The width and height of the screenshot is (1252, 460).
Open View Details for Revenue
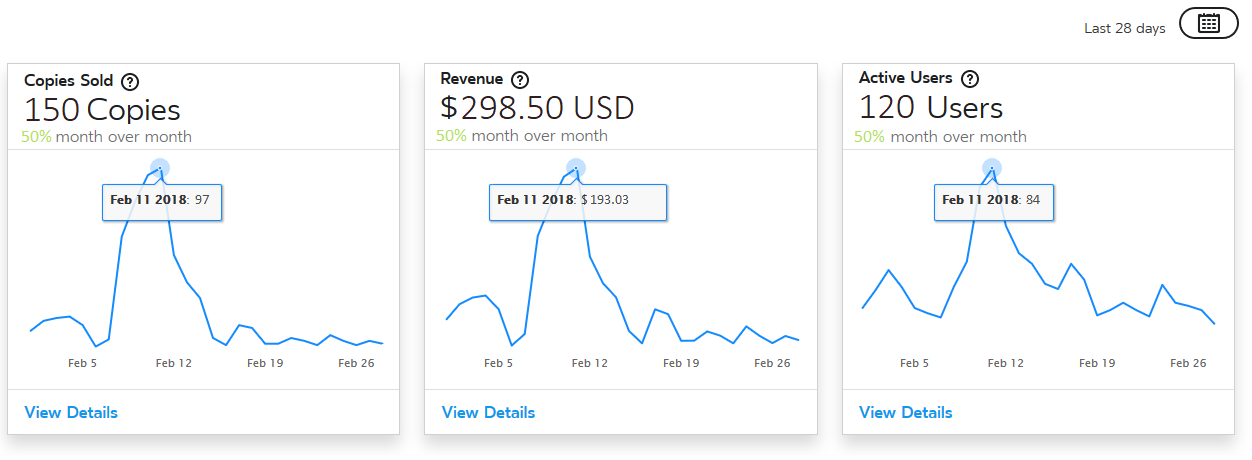(x=488, y=412)
